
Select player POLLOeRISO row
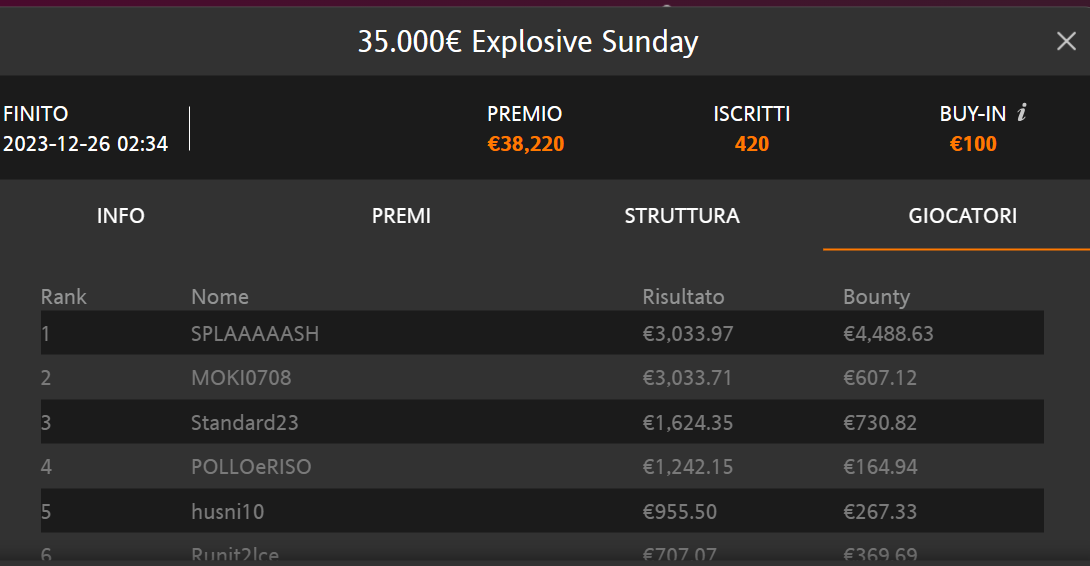tap(542, 467)
